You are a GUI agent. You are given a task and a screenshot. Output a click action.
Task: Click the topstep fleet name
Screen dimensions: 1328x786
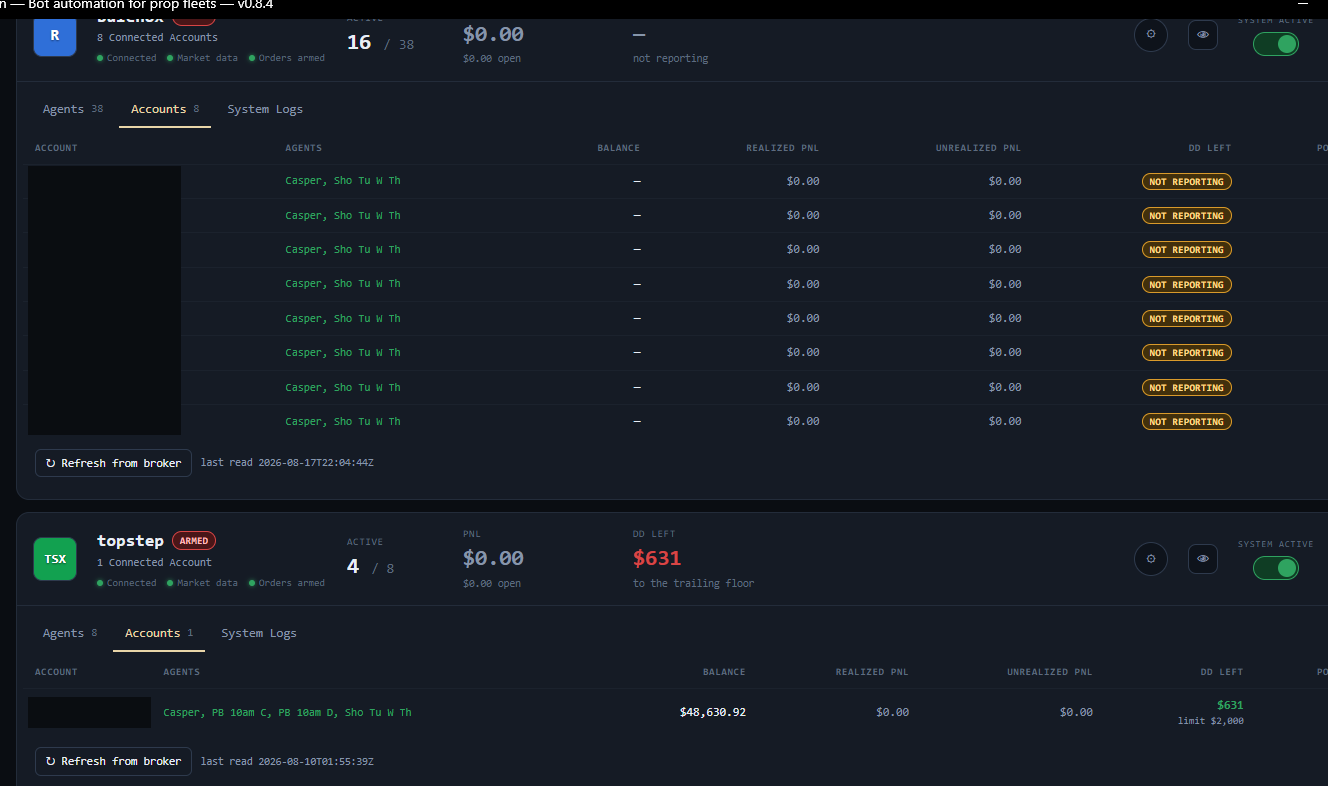click(x=130, y=541)
